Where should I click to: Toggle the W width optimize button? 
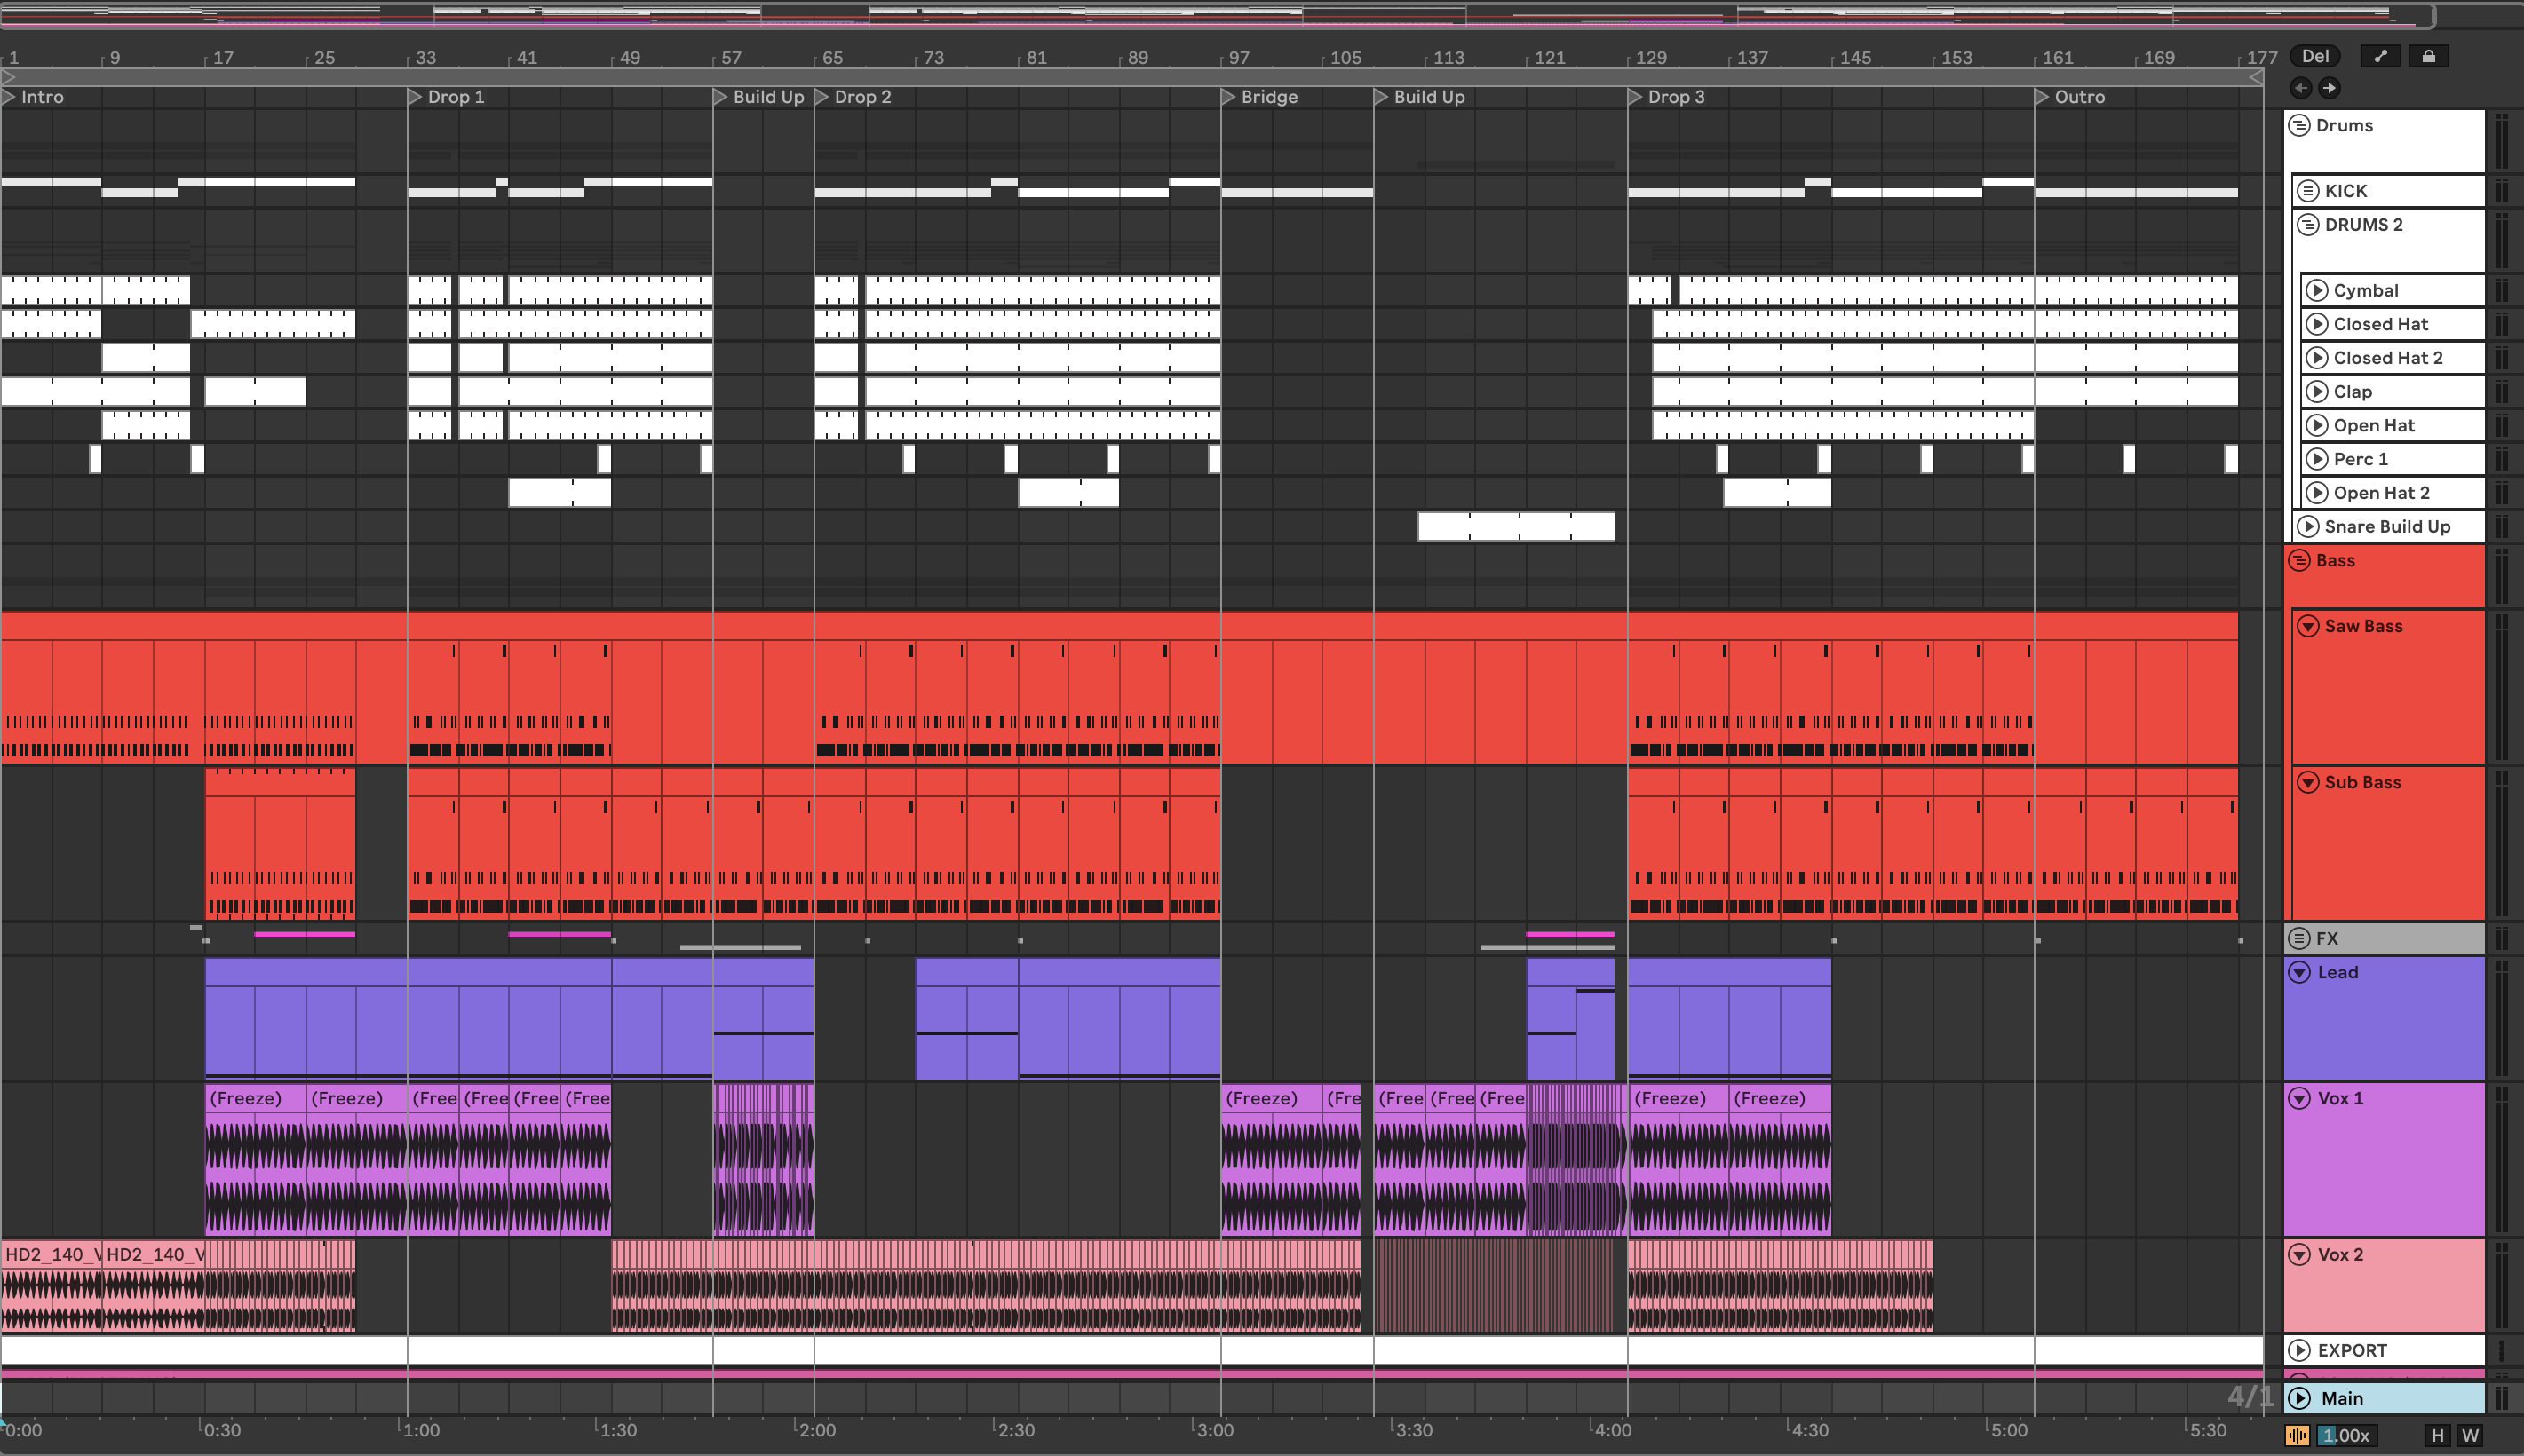[x=2470, y=1436]
